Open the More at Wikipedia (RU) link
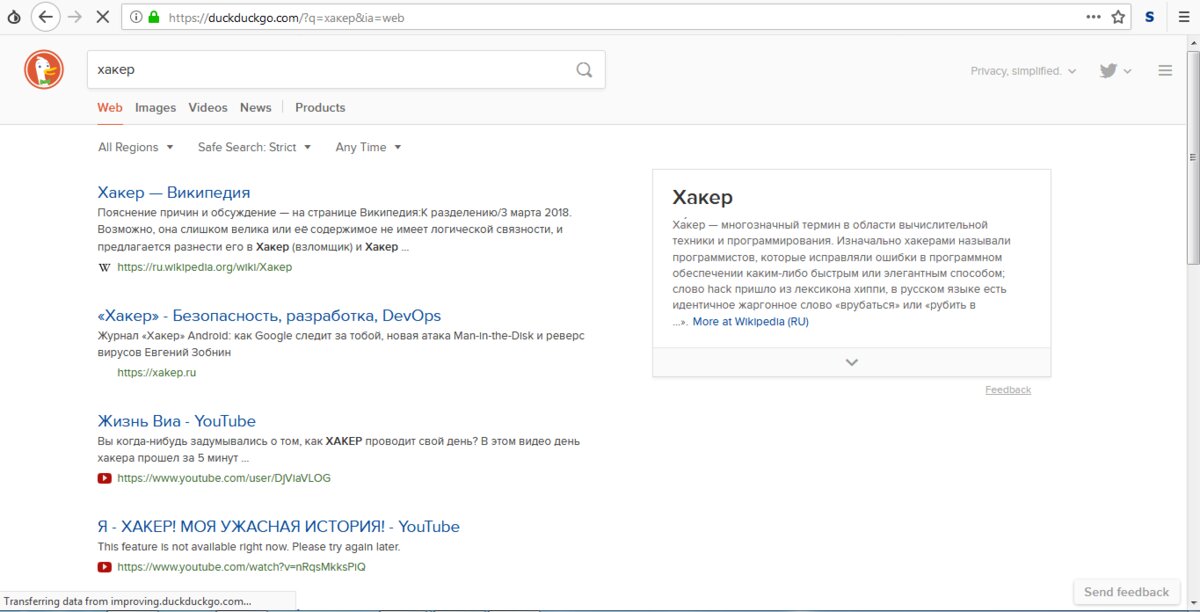Viewport: 1200px width, 612px height. tap(751, 321)
